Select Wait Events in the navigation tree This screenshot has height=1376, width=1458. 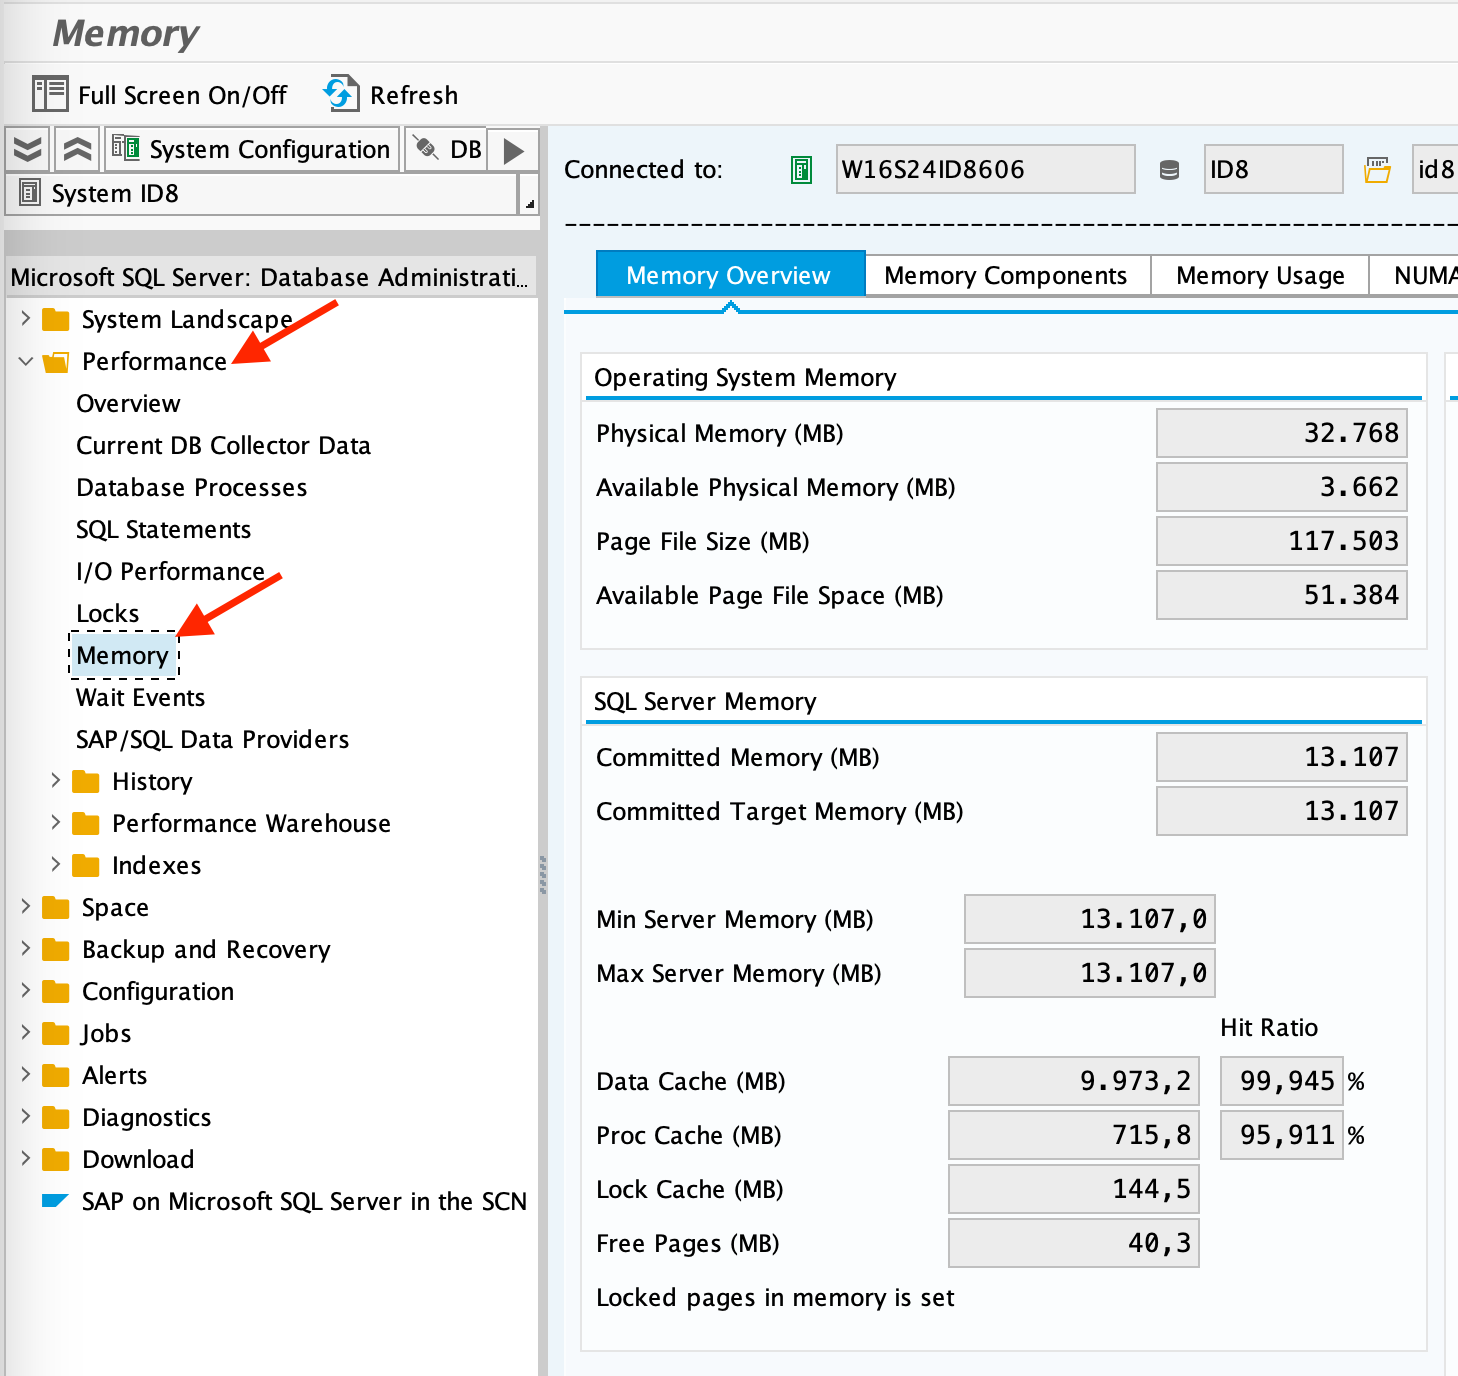tap(139, 697)
